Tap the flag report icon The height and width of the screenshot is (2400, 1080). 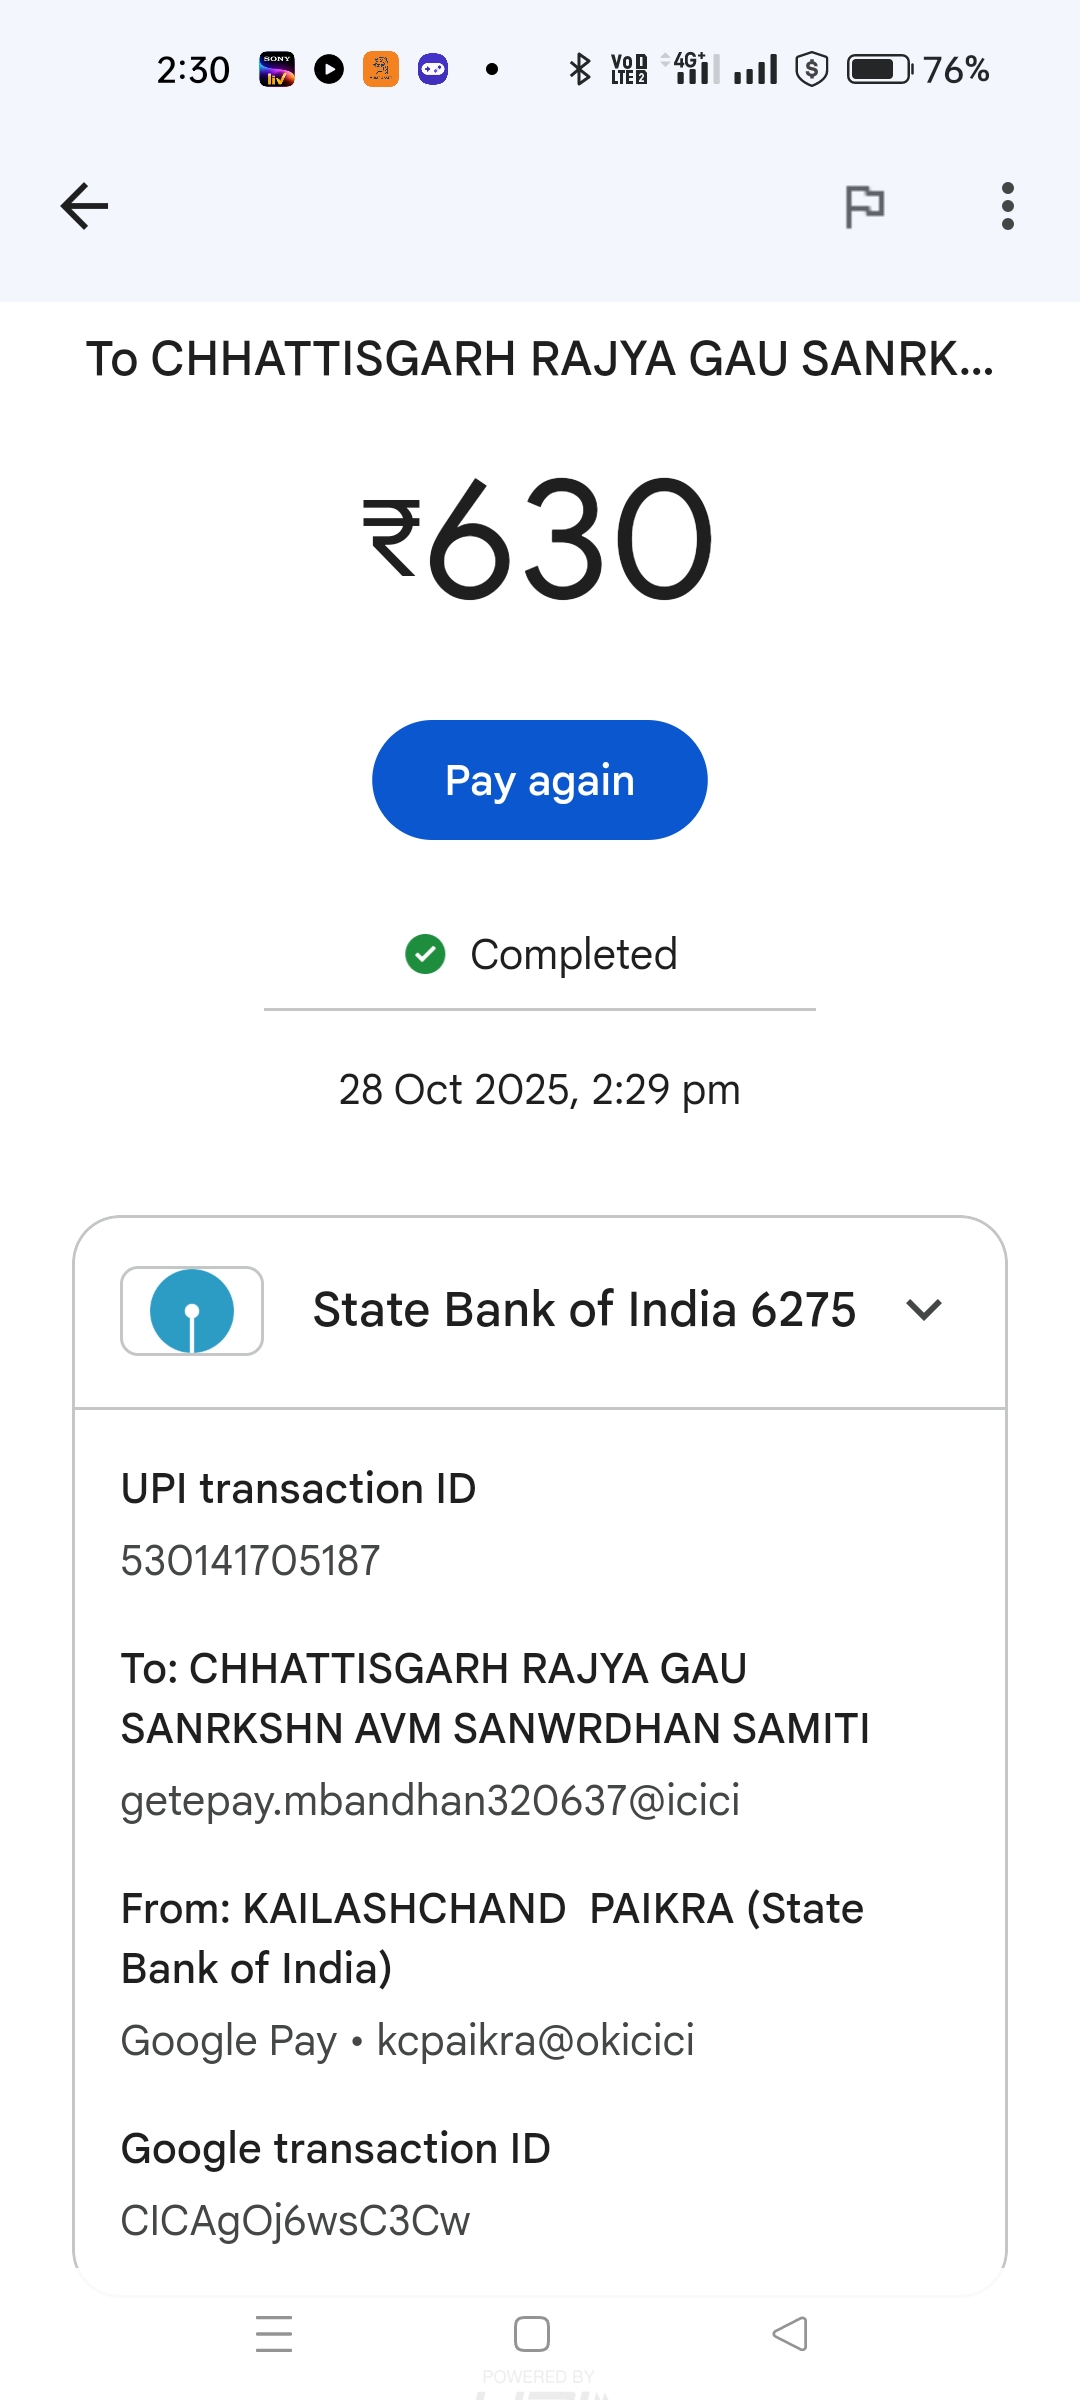pyautogui.click(x=864, y=207)
